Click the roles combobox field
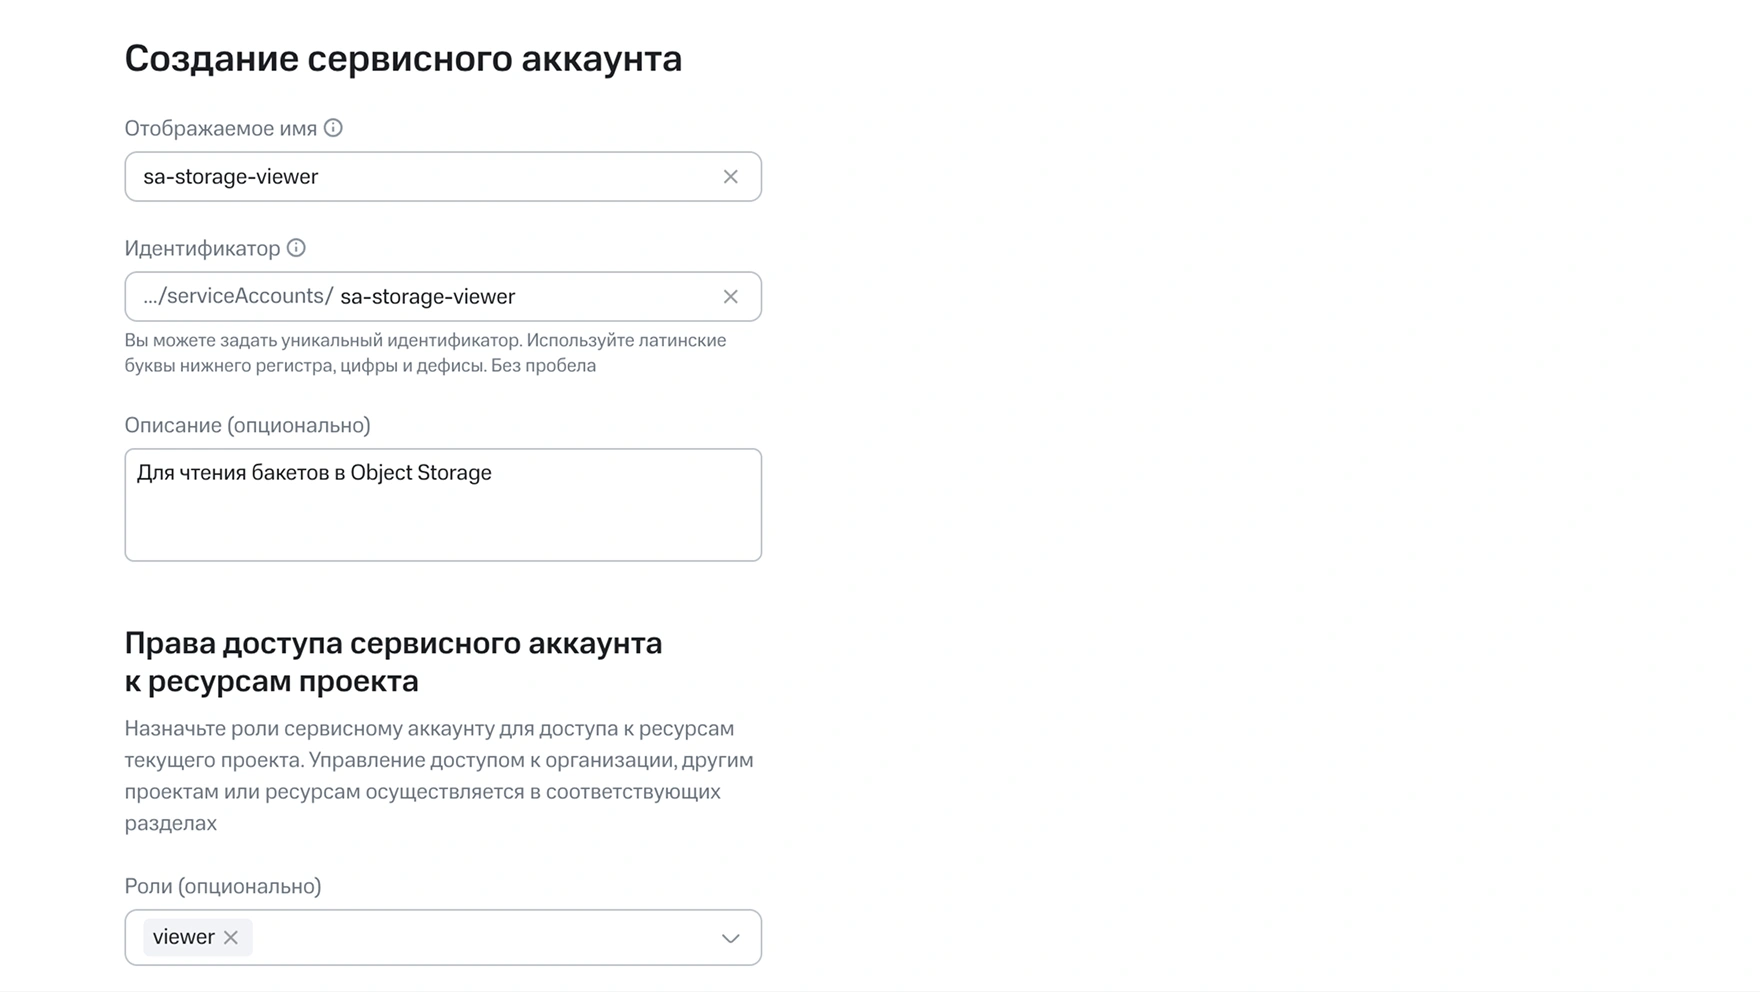Viewport: 1760px width, 992px height. [480, 937]
